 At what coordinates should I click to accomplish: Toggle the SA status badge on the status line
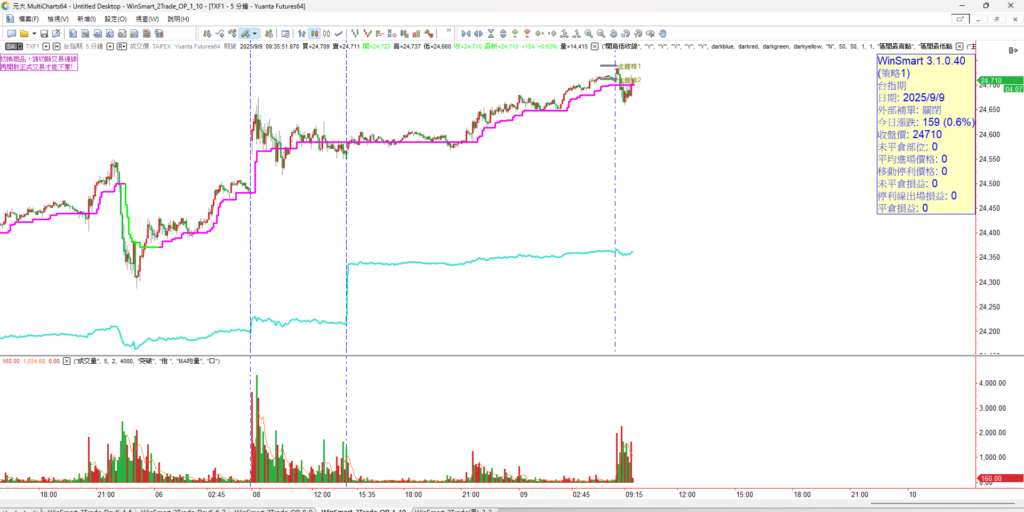tap(12, 46)
